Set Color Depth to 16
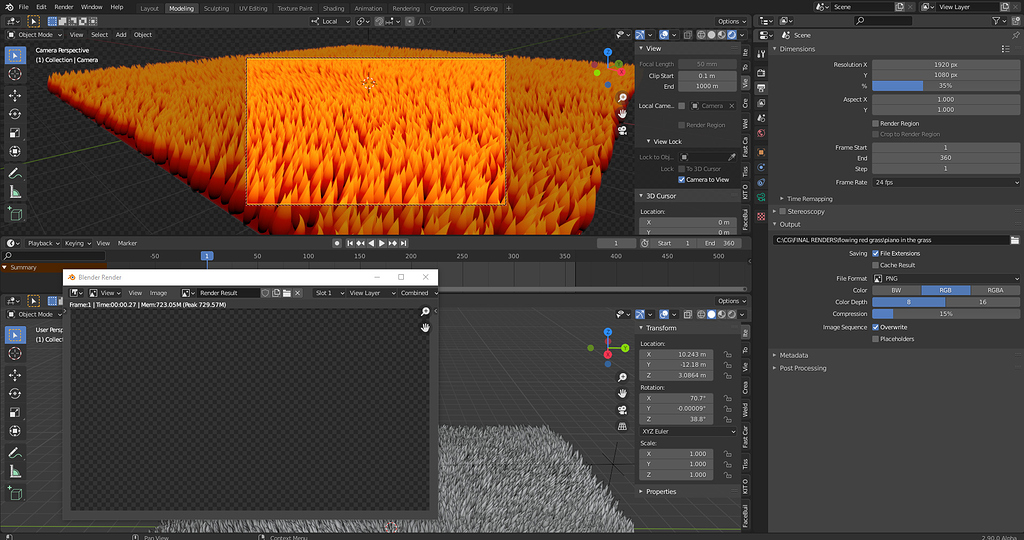 coord(982,302)
